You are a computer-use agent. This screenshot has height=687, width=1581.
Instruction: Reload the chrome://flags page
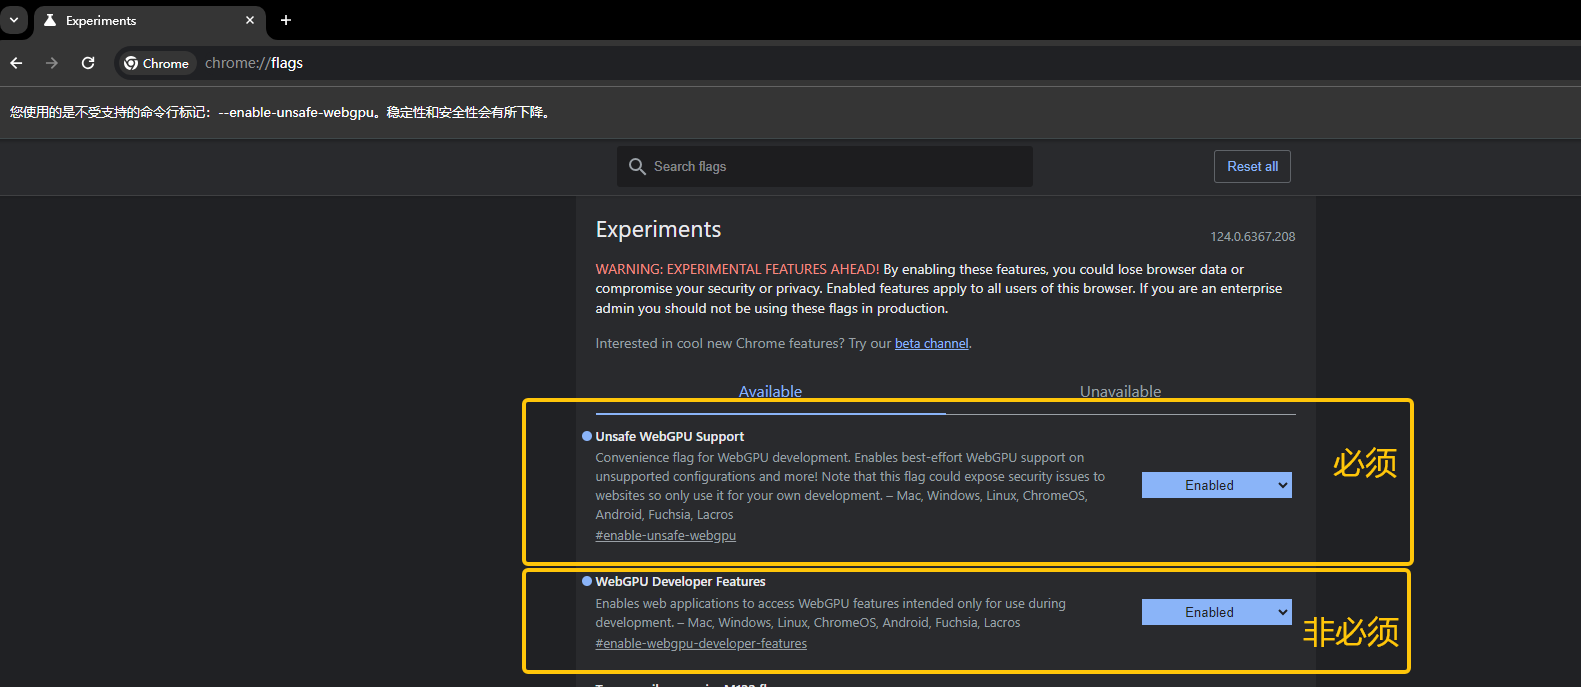[88, 63]
